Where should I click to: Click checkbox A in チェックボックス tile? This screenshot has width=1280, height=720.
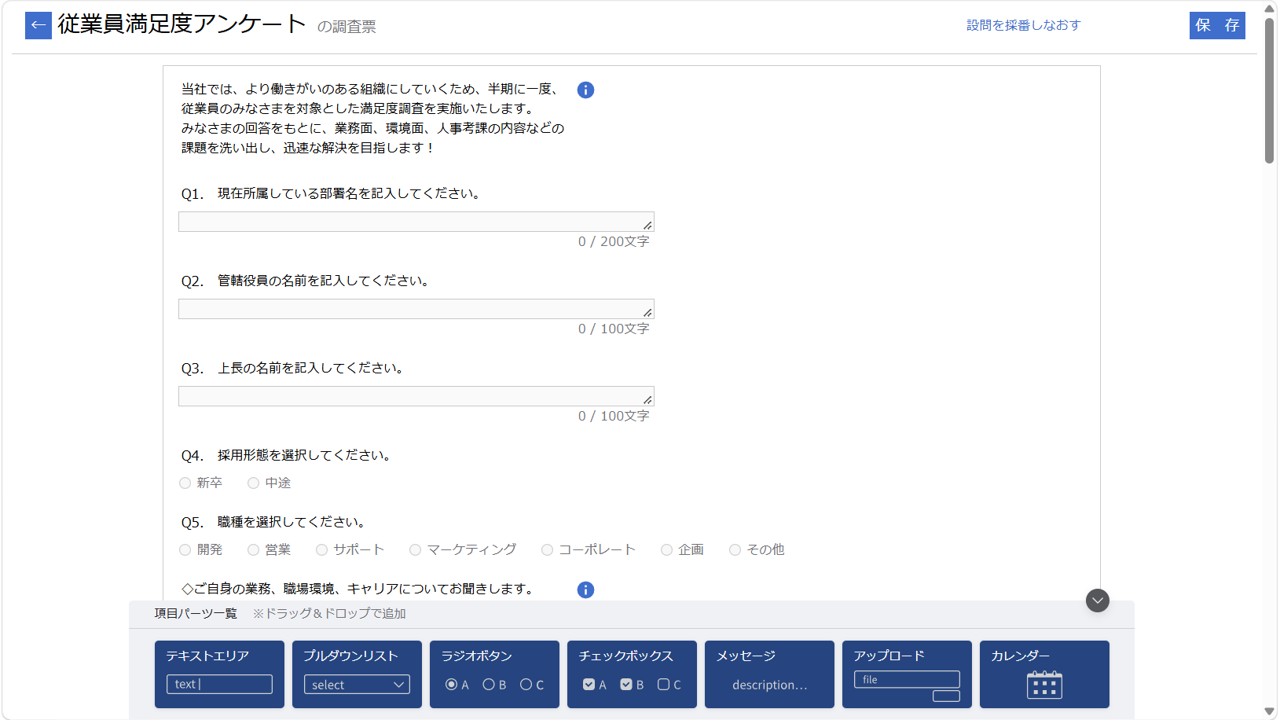(x=589, y=685)
